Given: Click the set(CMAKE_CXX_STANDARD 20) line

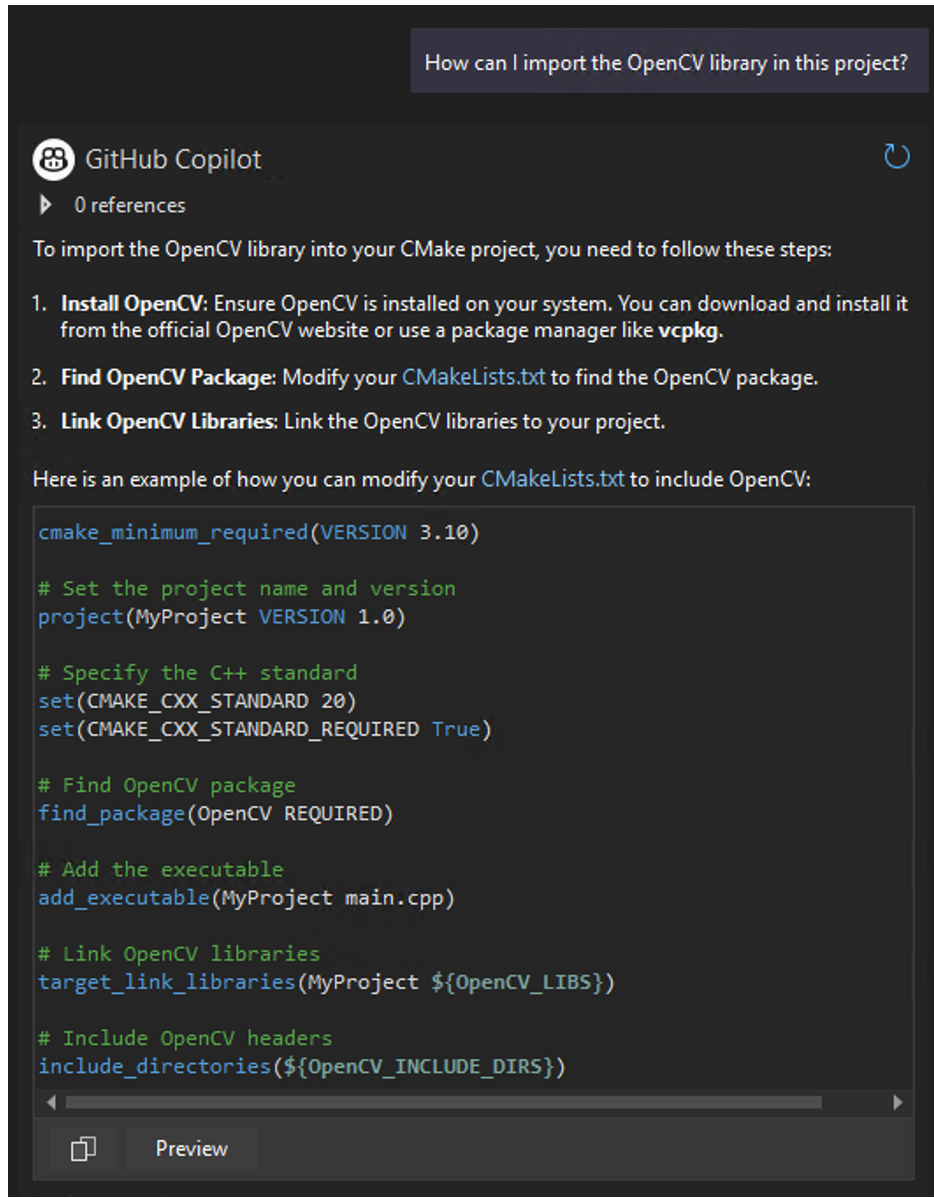Looking at the screenshot, I should coord(197,700).
